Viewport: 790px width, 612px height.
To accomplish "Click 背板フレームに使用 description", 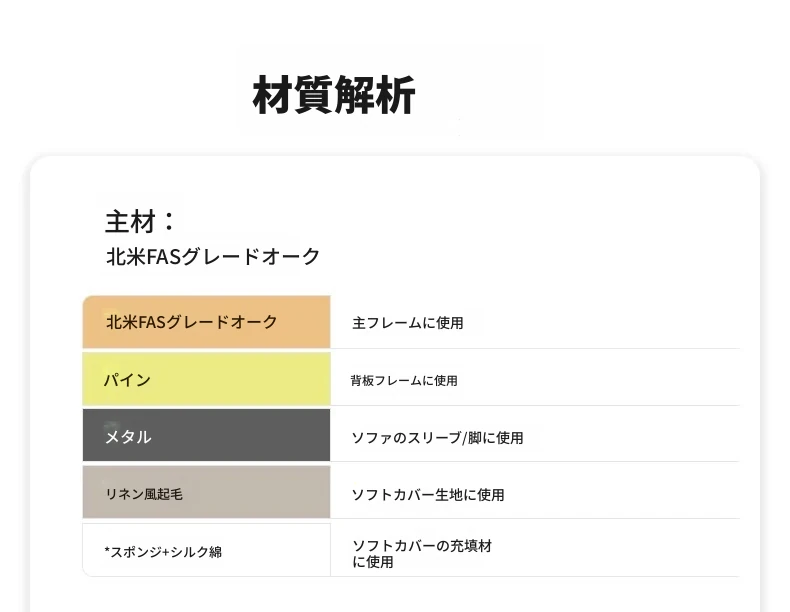I will pyautogui.click(x=404, y=381).
